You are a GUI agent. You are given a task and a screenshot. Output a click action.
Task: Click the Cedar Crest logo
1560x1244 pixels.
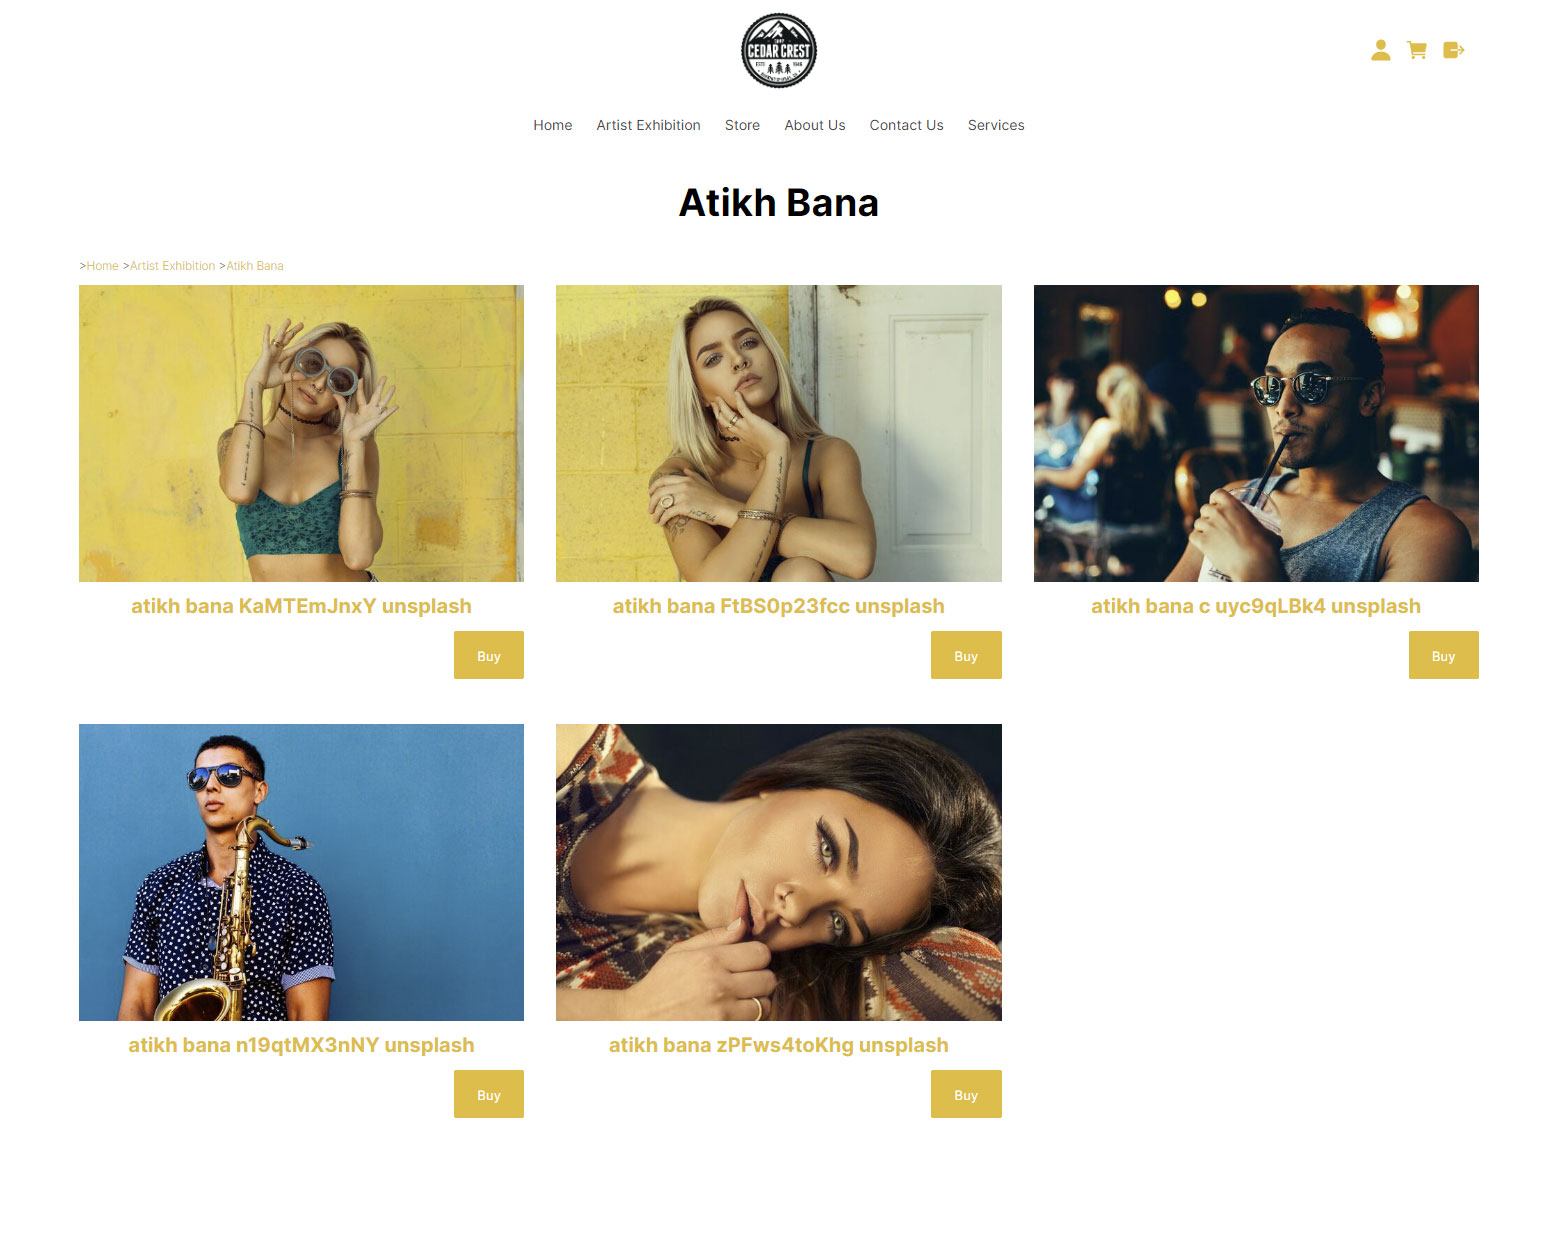click(779, 50)
